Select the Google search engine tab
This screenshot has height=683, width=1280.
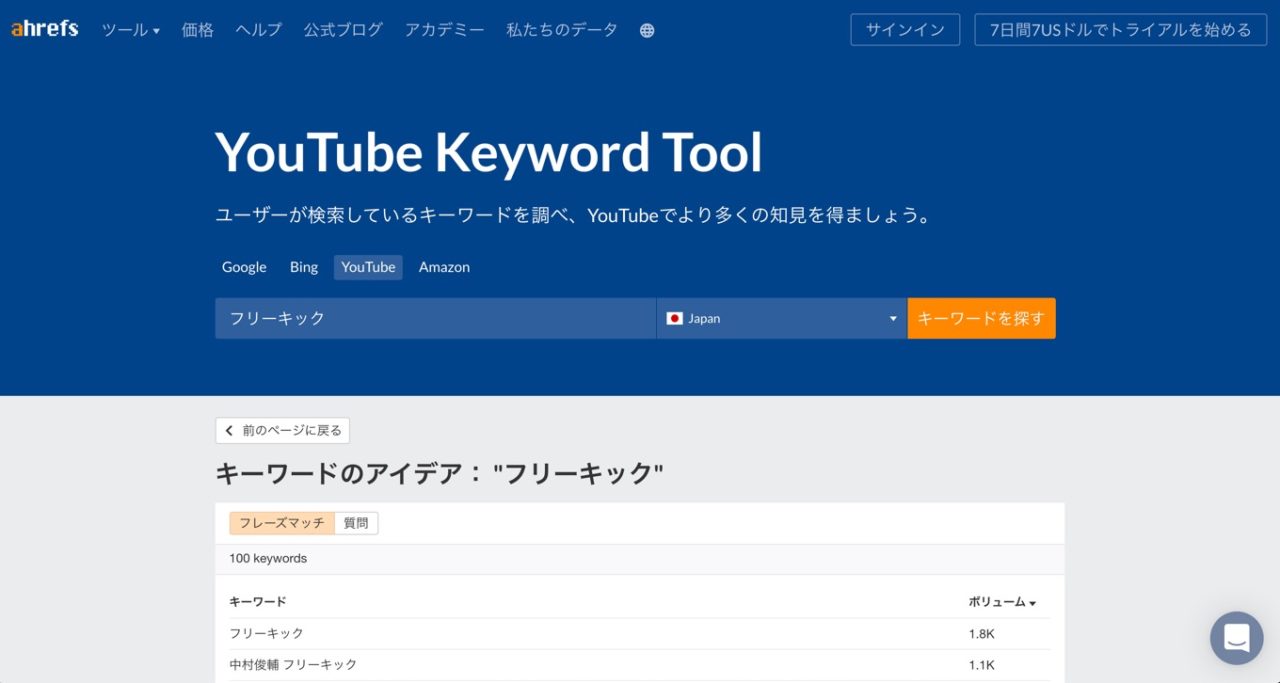(x=243, y=267)
